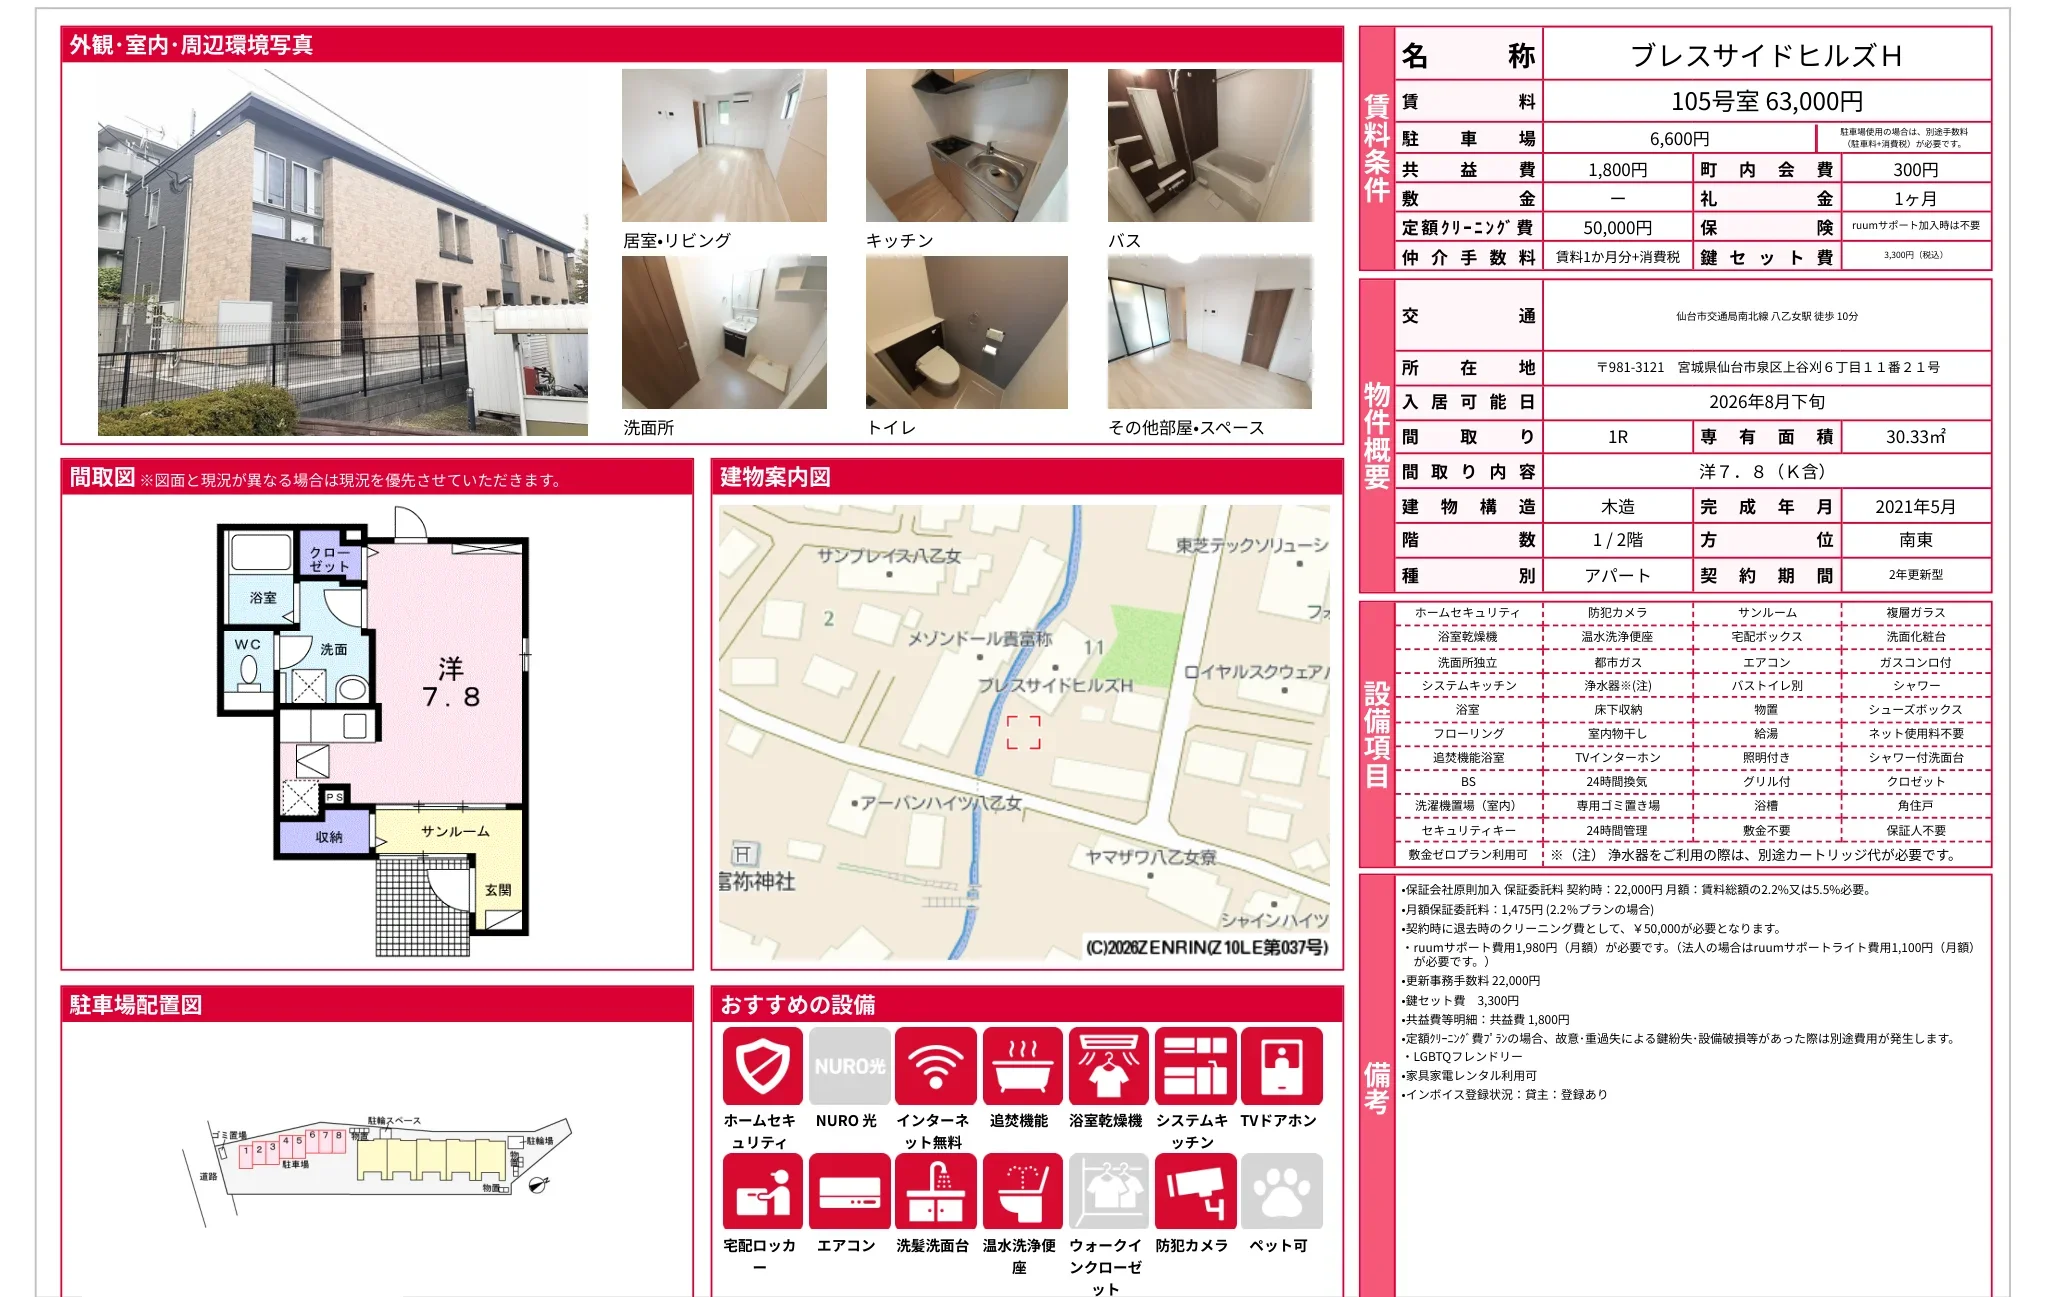Viewport: 2056px width, 1297px height.
Task: Click the 都市ガス equipment cell
Action: pos(1617,662)
